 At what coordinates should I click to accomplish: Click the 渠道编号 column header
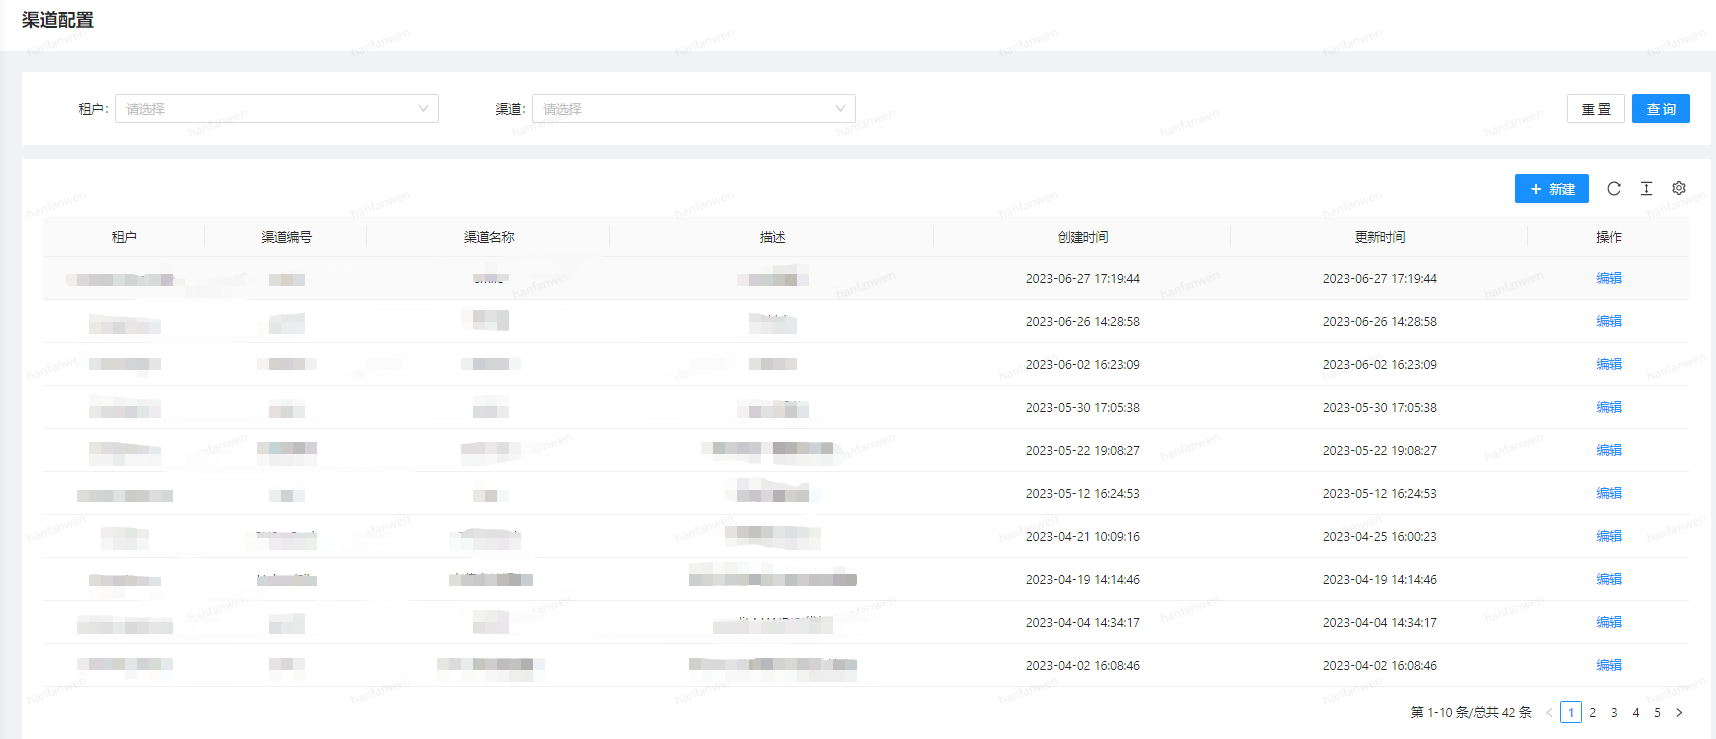(x=287, y=237)
